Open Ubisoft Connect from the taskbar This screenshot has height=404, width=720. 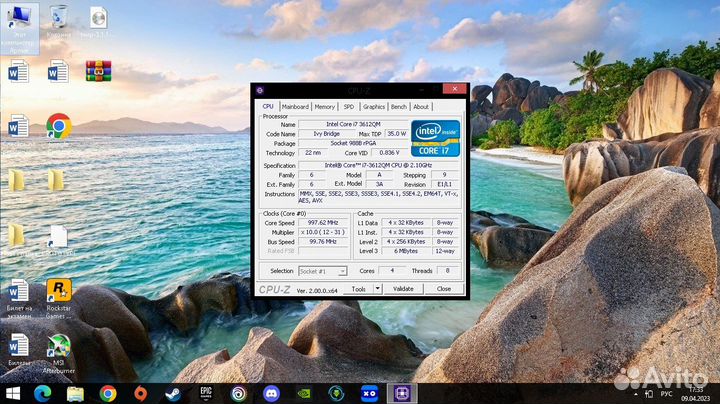coord(238,393)
